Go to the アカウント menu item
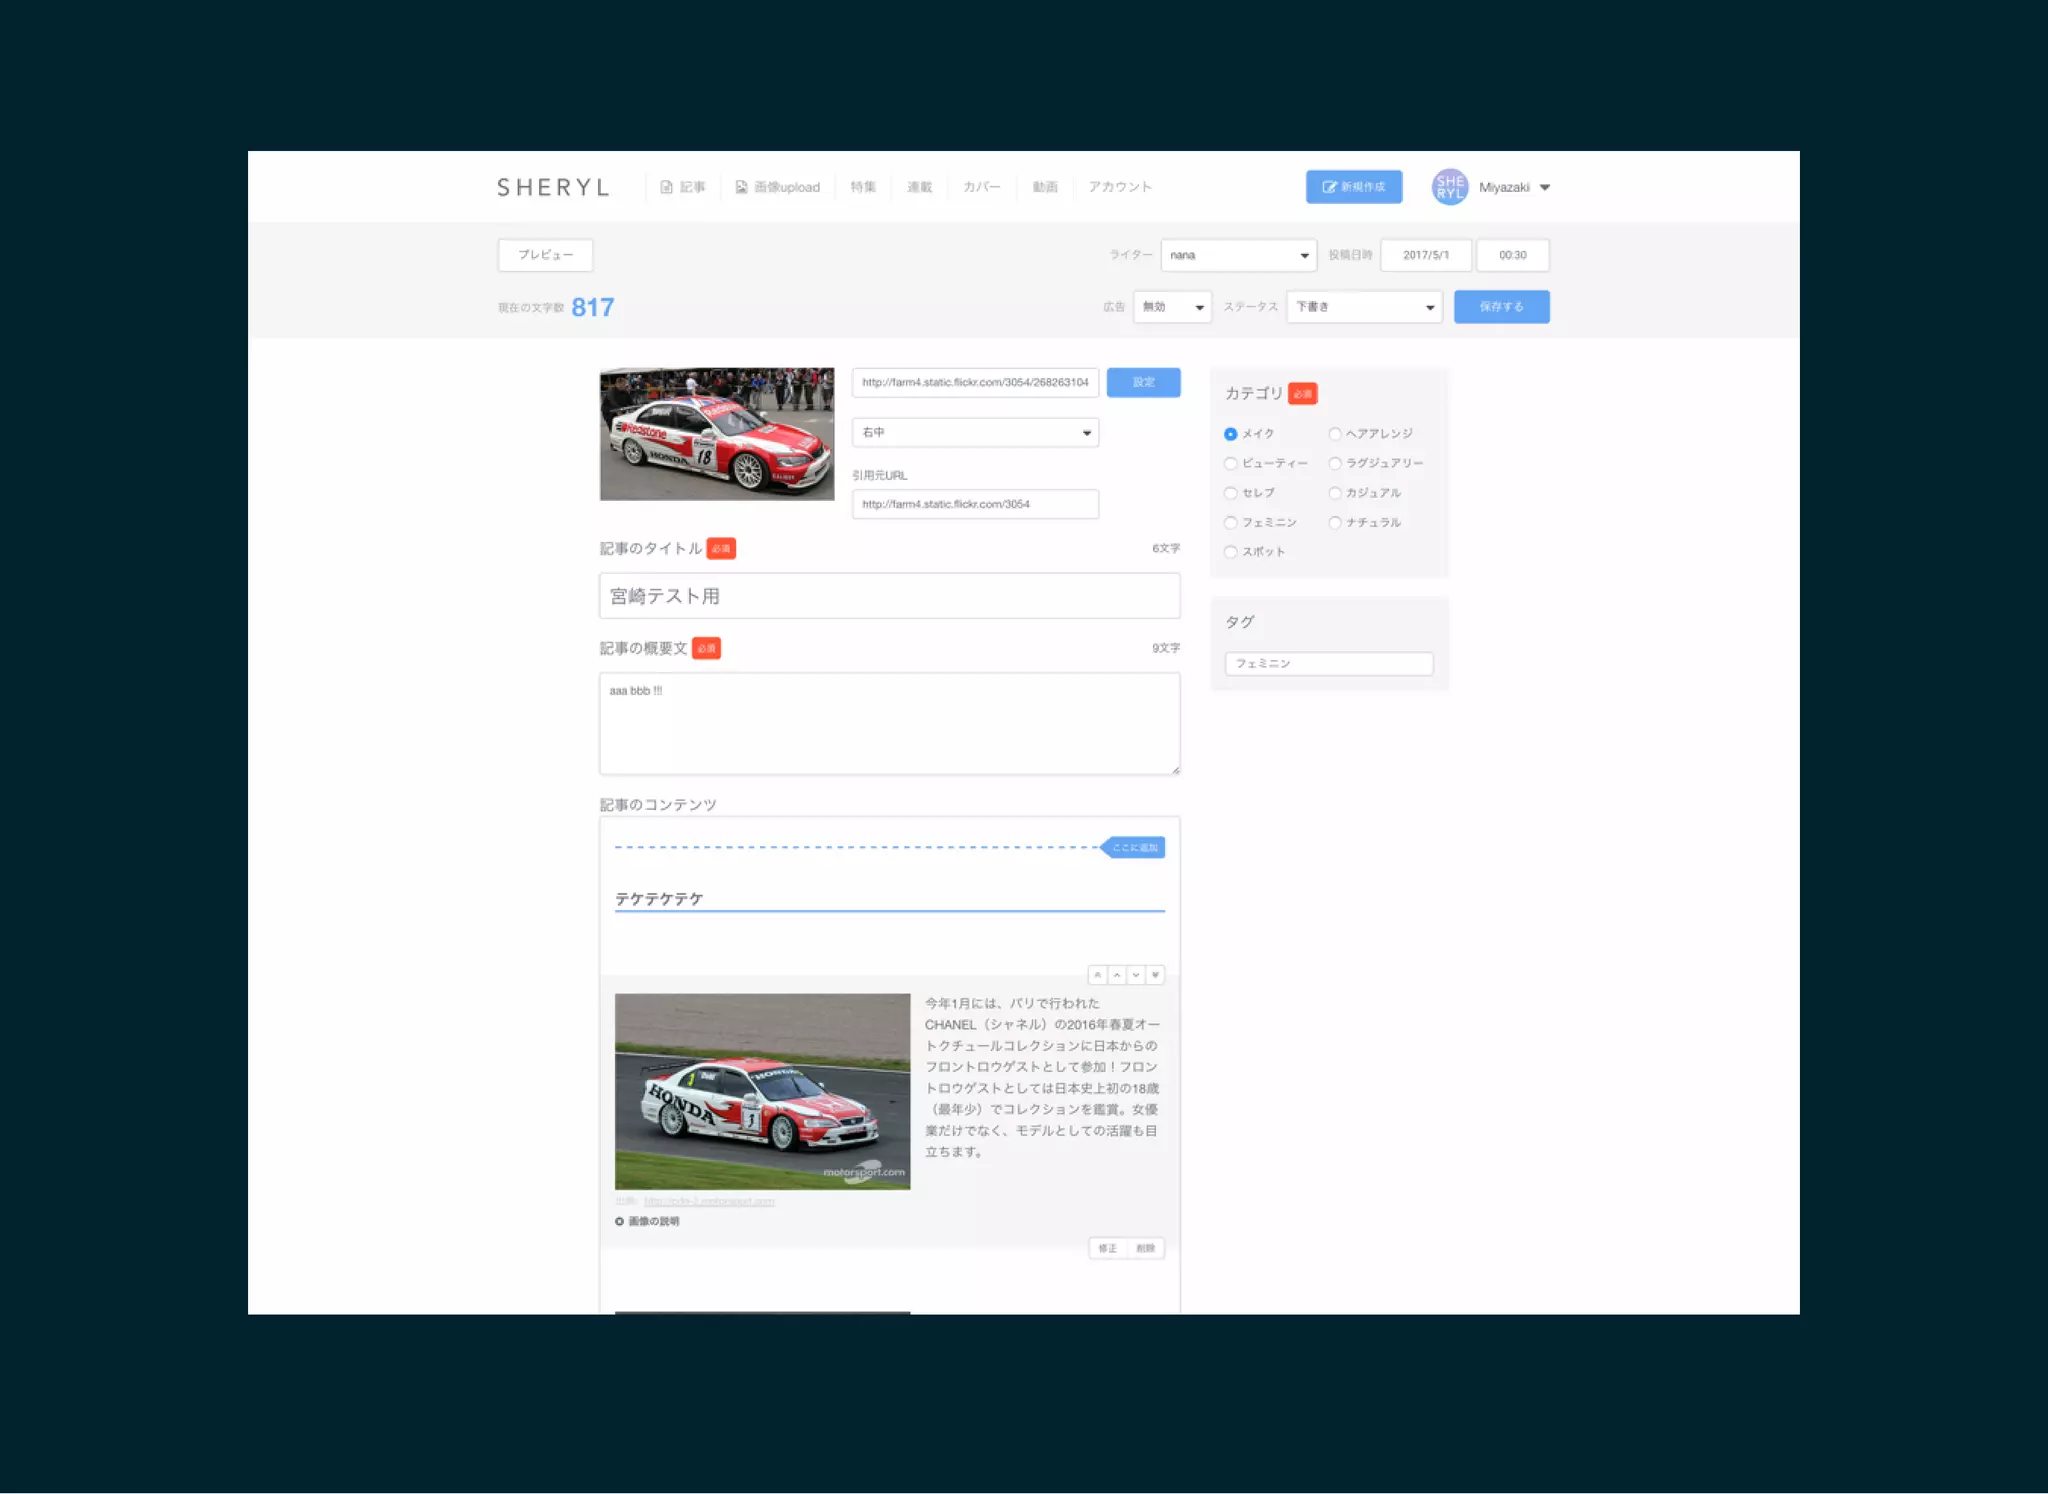The image size is (2048, 1494). point(1120,187)
